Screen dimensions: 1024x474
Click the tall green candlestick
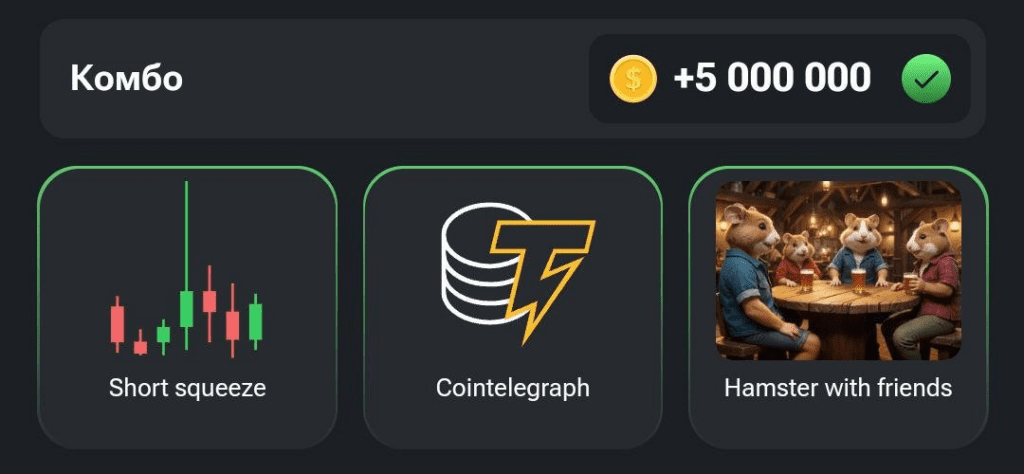(186, 306)
